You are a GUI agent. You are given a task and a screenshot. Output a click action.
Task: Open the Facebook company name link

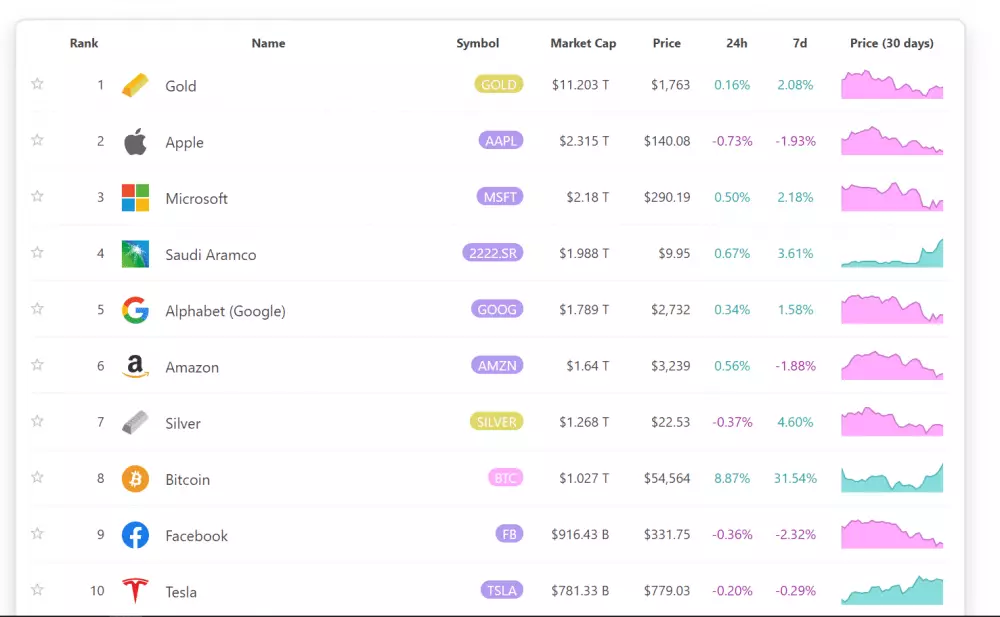click(x=196, y=535)
